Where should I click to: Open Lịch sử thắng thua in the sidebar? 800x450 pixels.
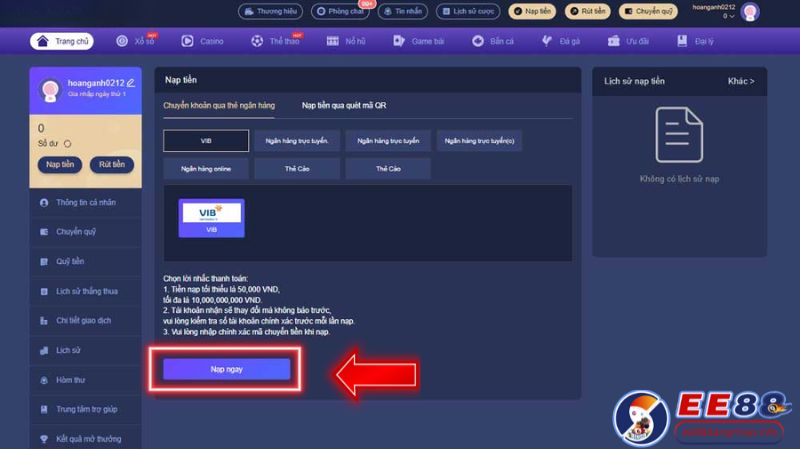[88, 291]
